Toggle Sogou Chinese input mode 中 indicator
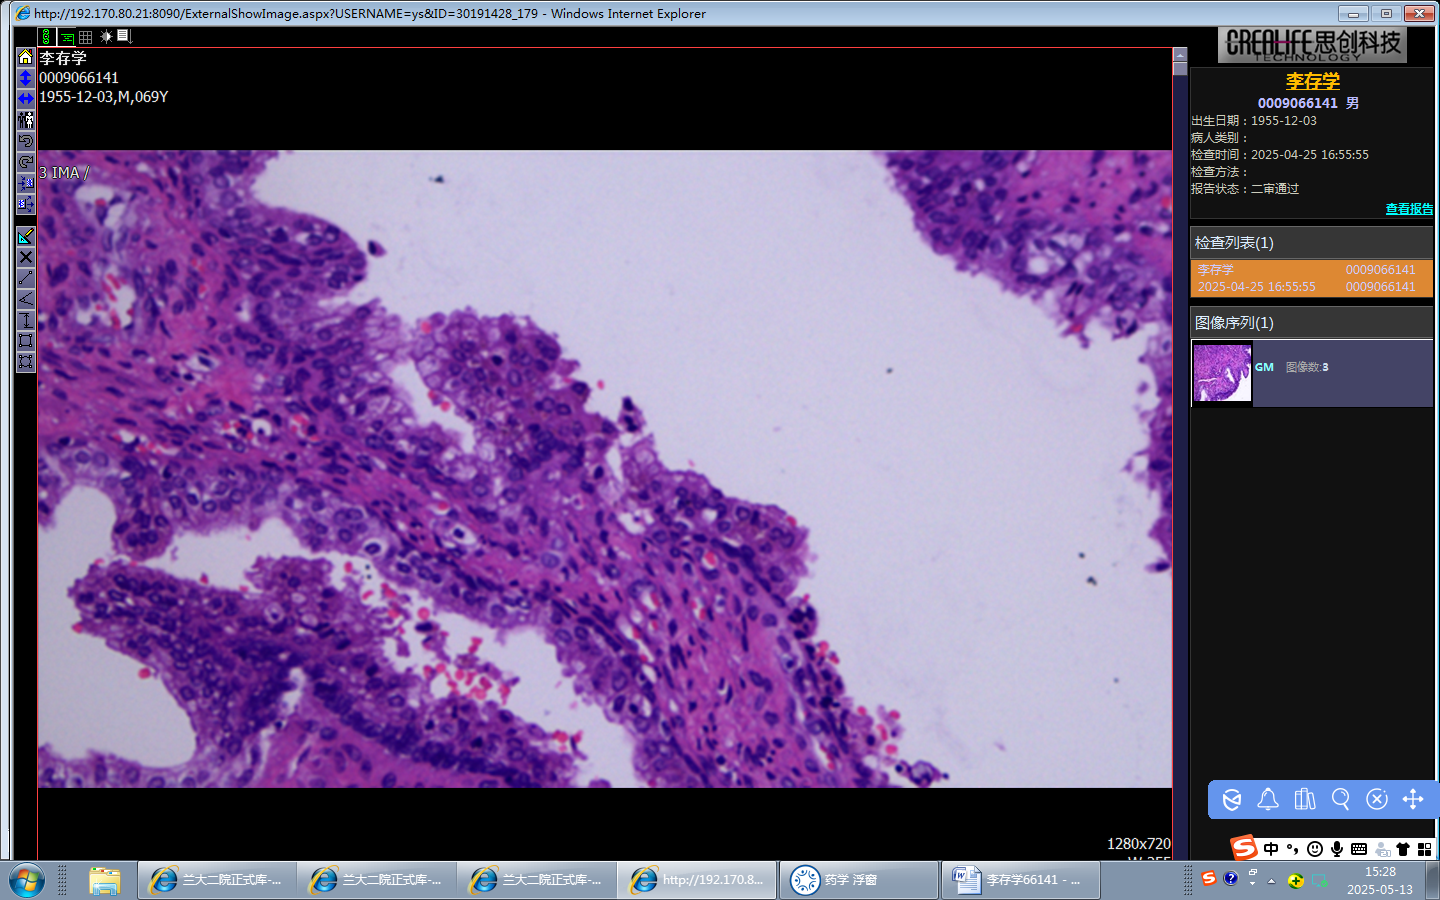Viewport: 1440px width, 900px height. [x=1271, y=849]
